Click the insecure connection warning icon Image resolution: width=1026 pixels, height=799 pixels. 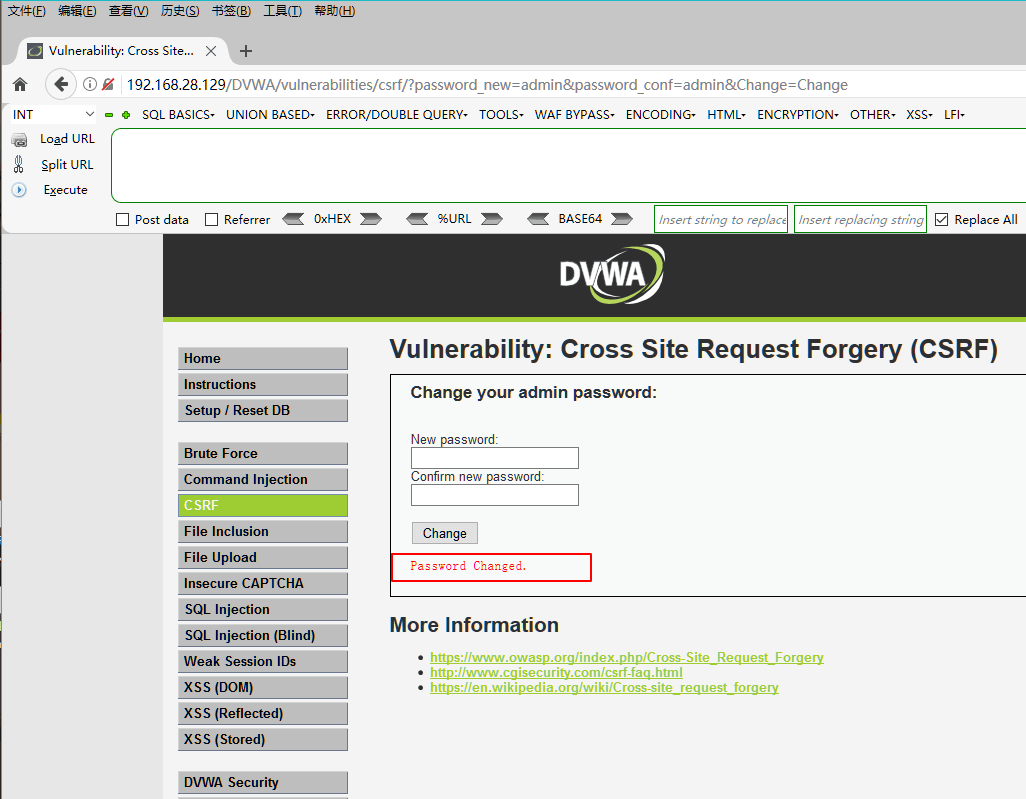point(108,84)
